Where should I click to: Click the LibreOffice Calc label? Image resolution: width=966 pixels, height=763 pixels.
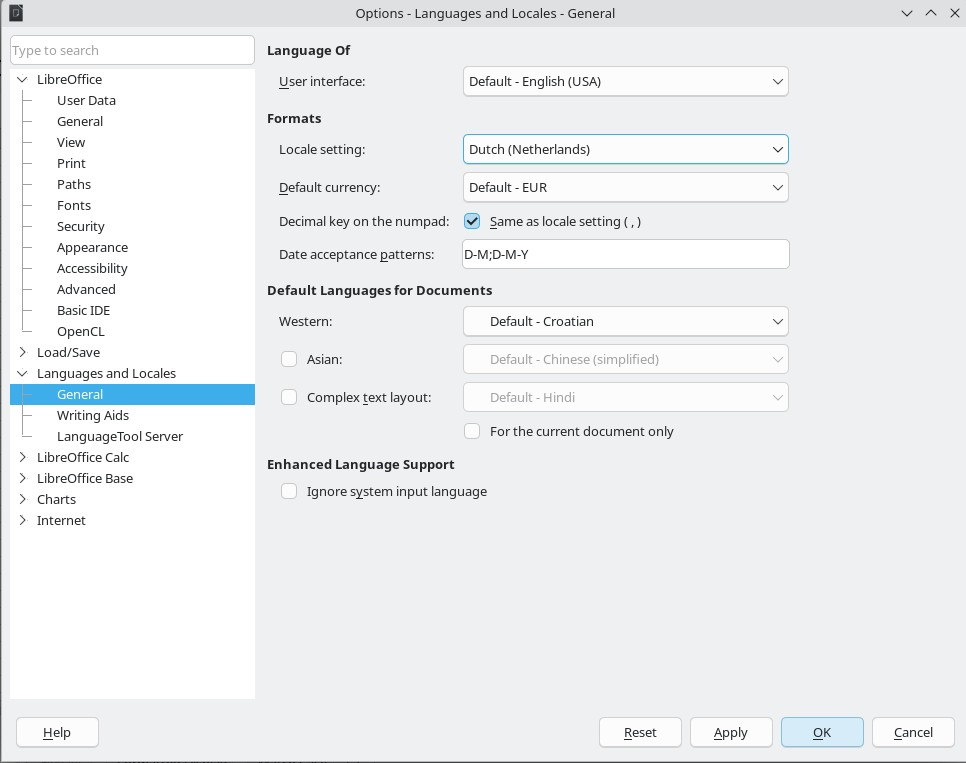(83, 457)
